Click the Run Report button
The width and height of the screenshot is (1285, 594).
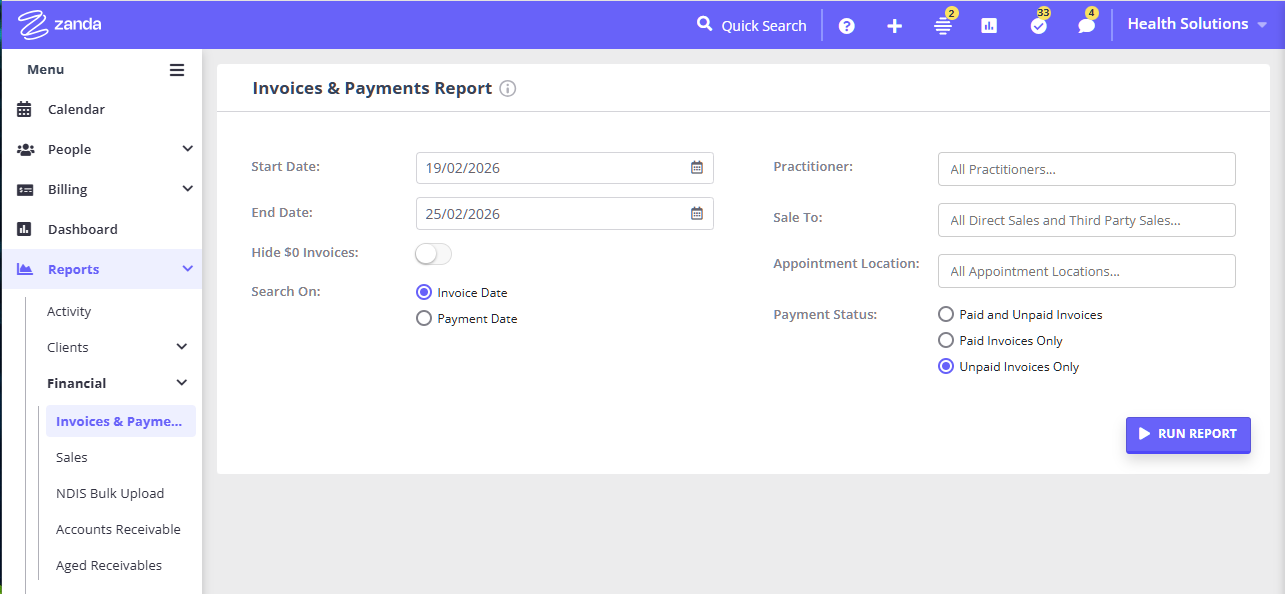click(x=1187, y=434)
